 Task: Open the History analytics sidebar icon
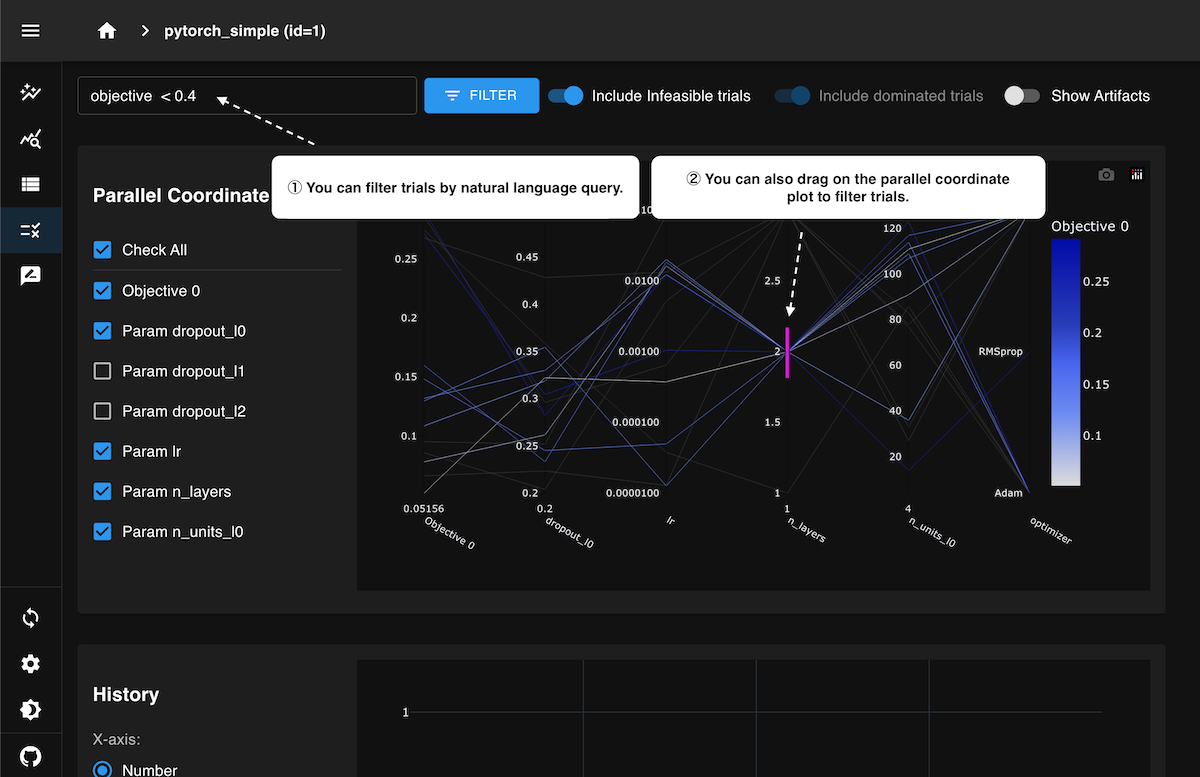tap(30, 93)
